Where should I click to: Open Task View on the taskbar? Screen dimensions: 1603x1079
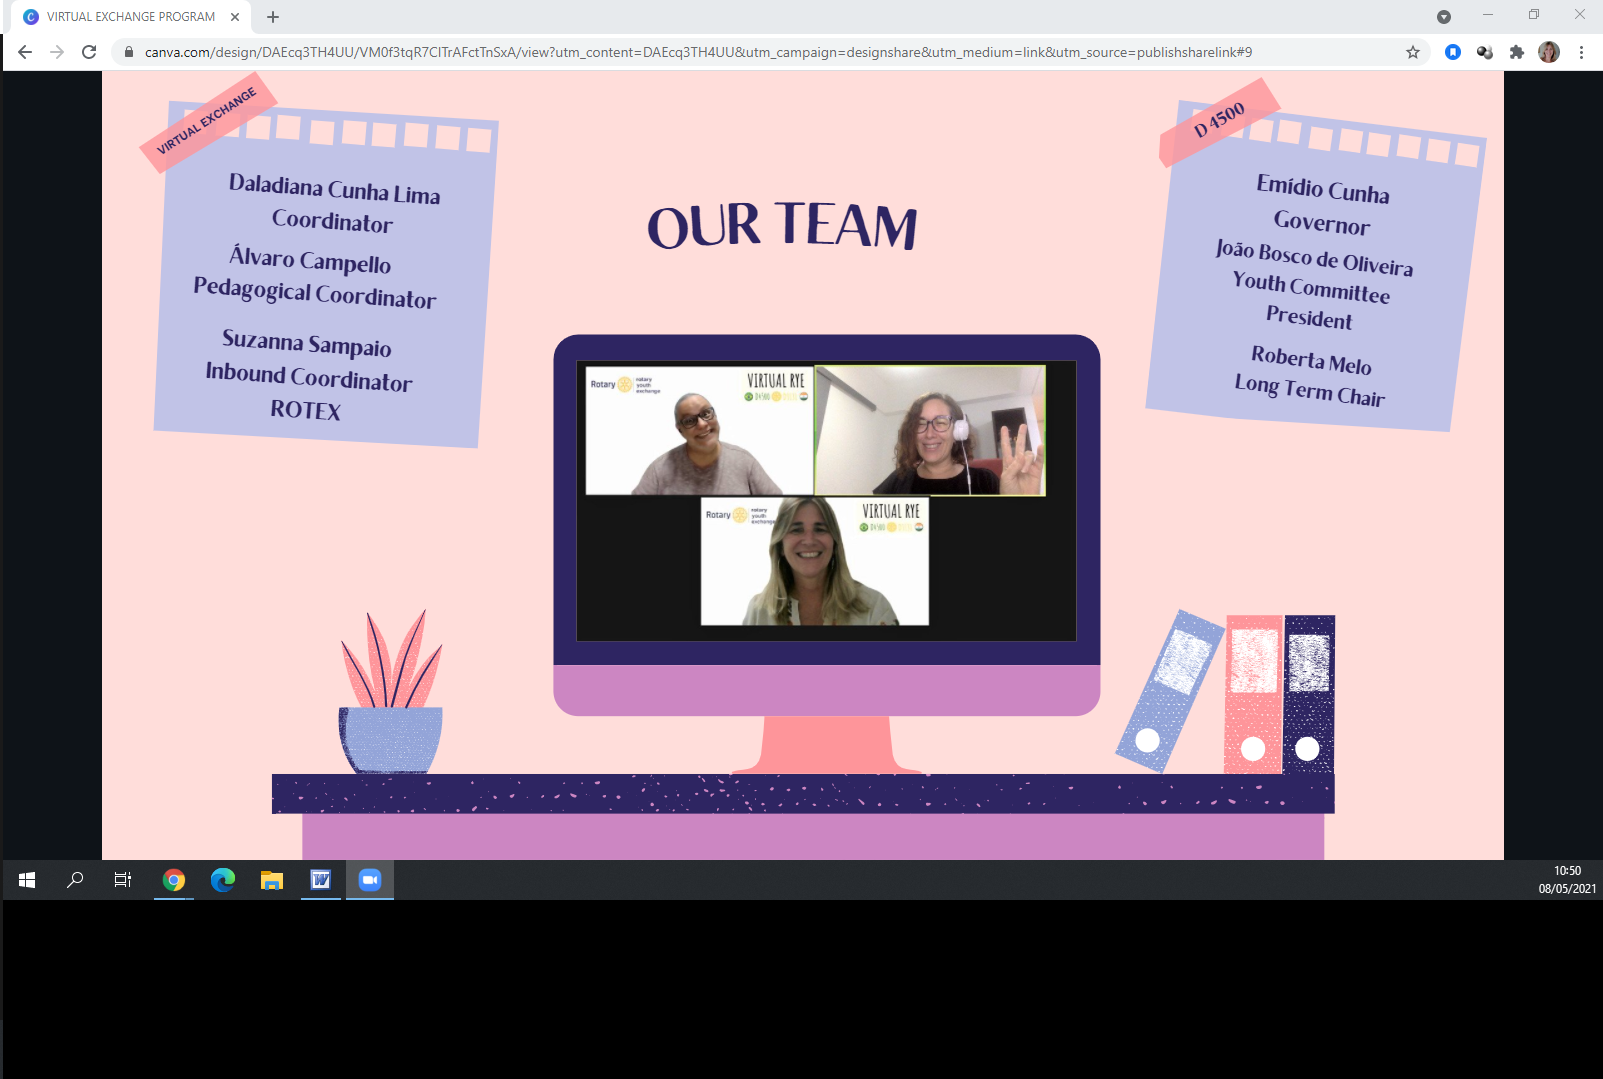[x=123, y=880]
